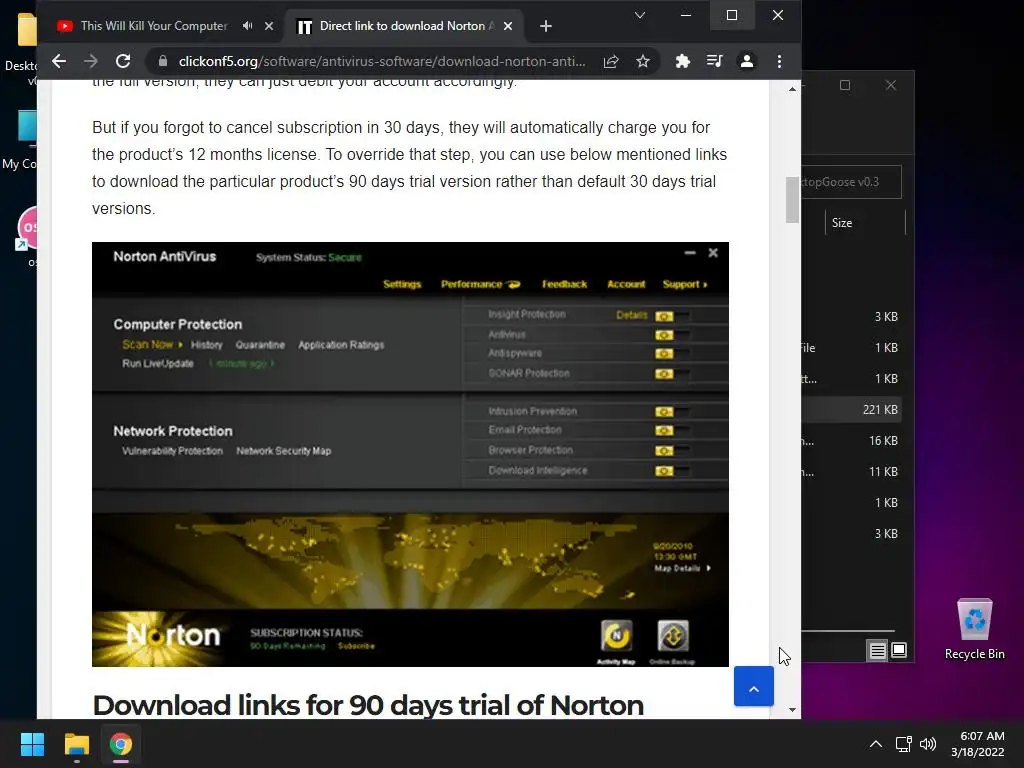
Task: Click the page scrollbar up arrow
Action: [x=792, y=89]
